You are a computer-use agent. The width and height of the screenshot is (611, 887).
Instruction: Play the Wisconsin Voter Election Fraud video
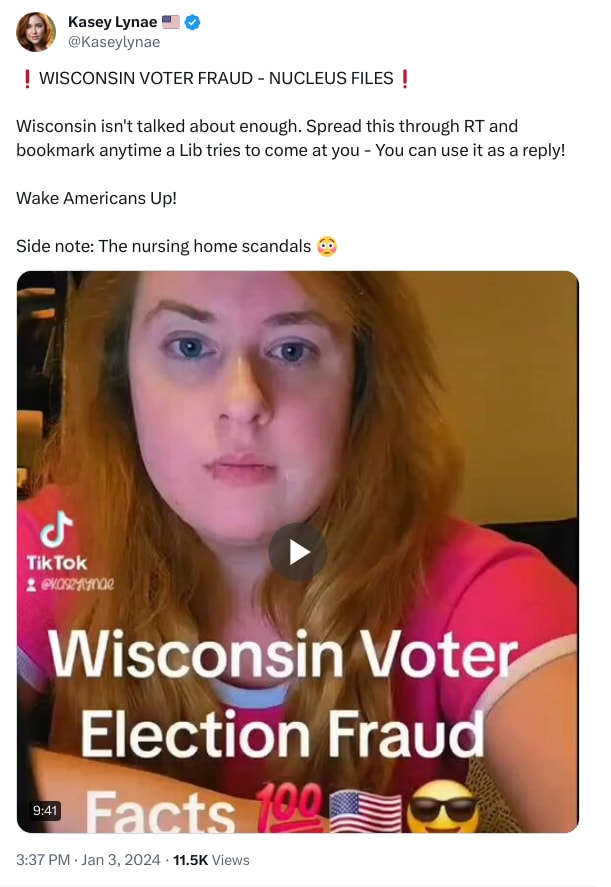point(298,552)
